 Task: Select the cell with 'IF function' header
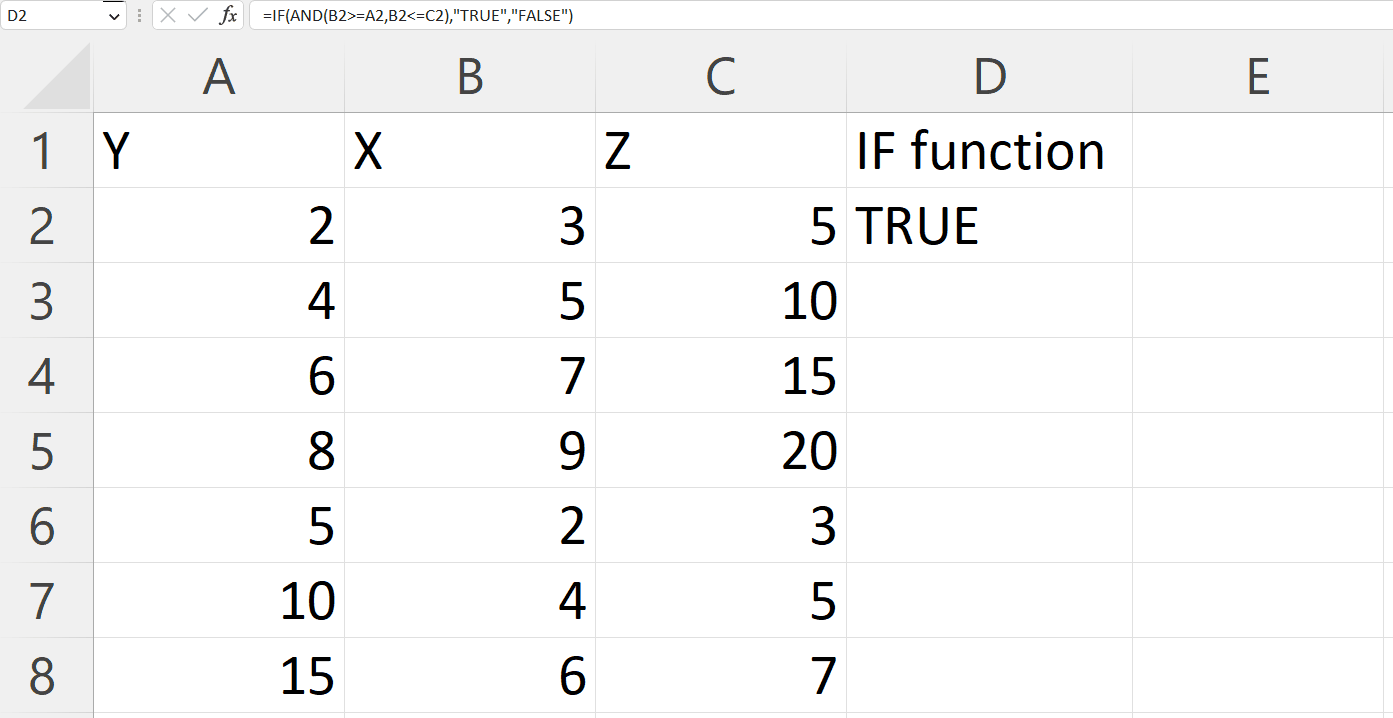point(989,151)
